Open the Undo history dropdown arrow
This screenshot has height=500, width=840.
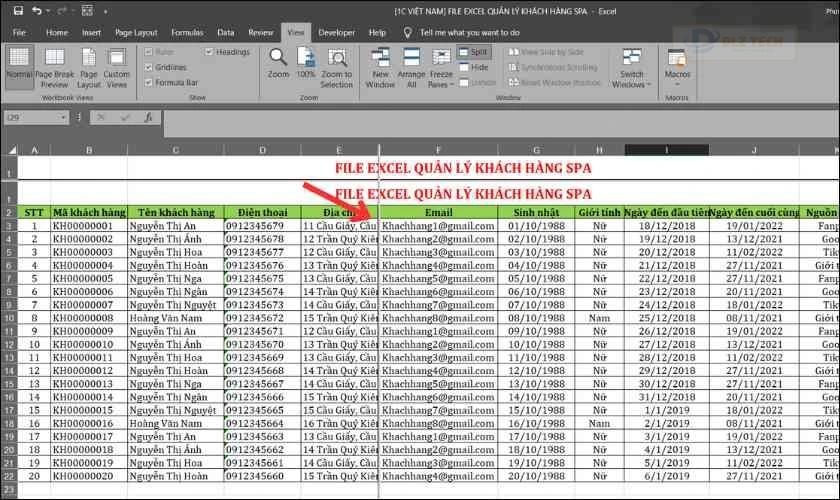pyautogui.click(x=47, y=11)
